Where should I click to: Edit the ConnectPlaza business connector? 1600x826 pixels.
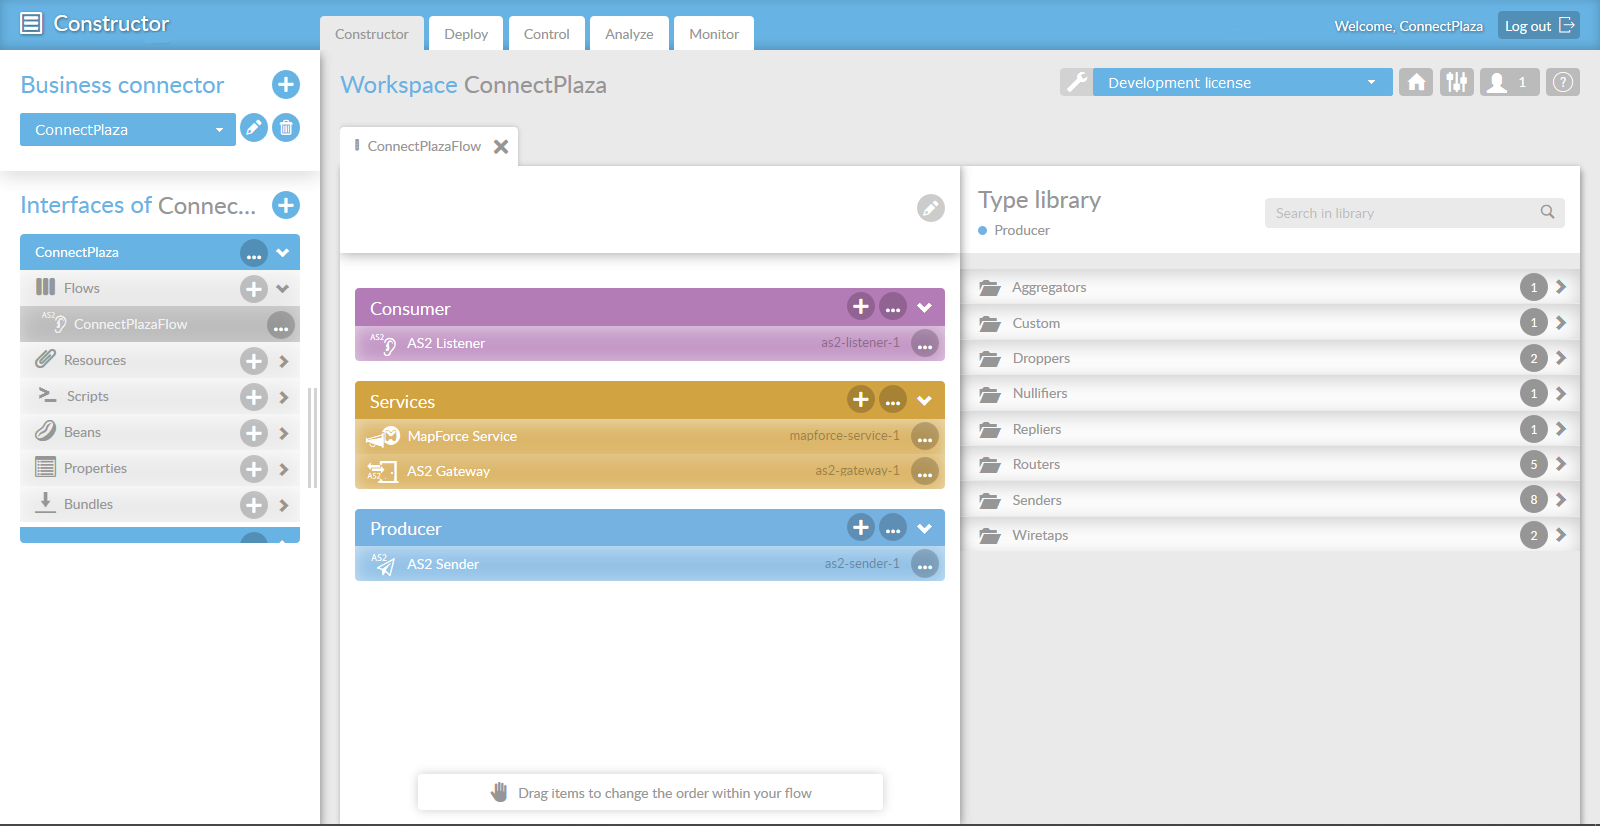tap(254, 128)
